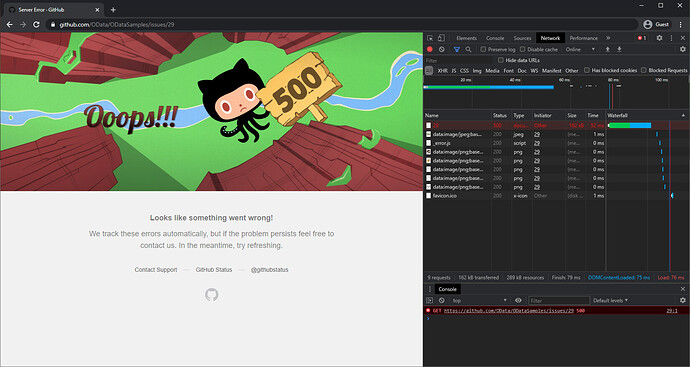Check the Blocked Requests checkbox
Viewport: 690px width, 367px height.
coord(644,70)
